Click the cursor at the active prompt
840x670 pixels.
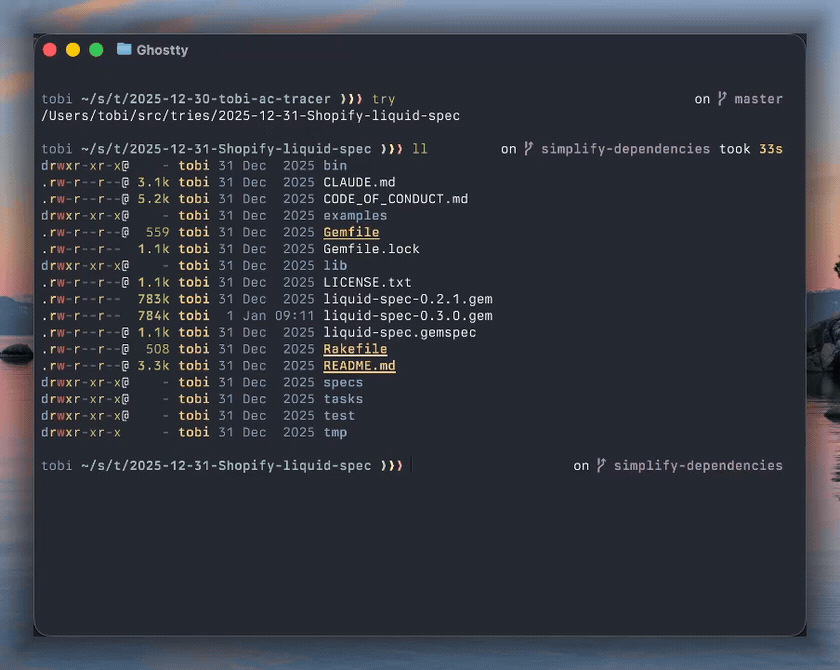coord(410,465)
